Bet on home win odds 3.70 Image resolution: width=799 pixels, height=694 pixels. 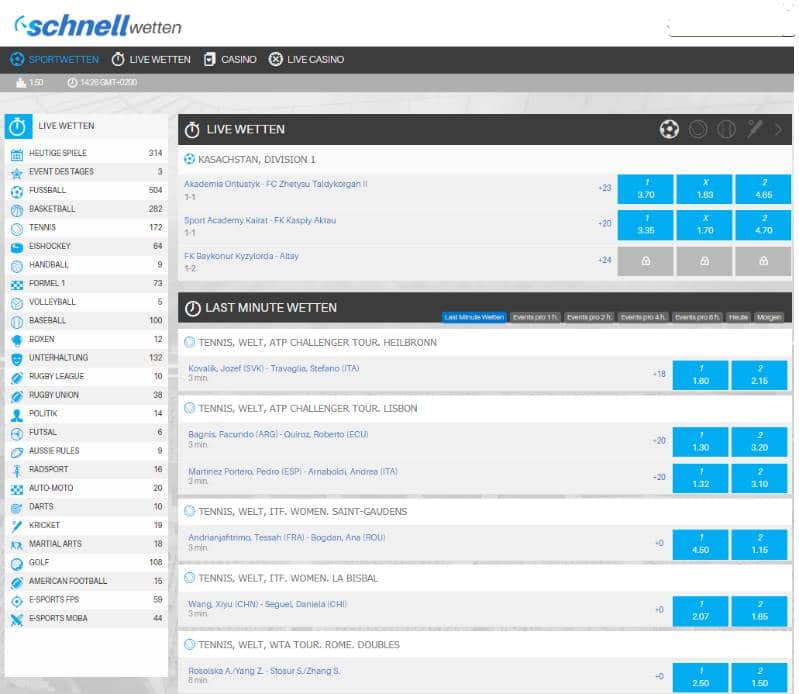(646, 189)
